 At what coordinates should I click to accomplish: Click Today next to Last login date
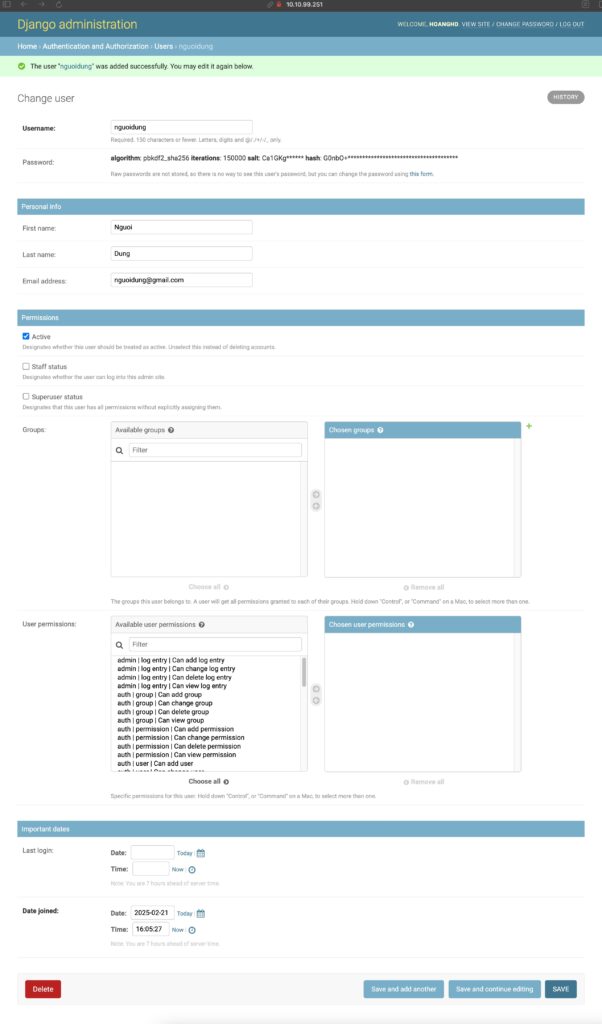pyautogui.click(x=185, y=854)
